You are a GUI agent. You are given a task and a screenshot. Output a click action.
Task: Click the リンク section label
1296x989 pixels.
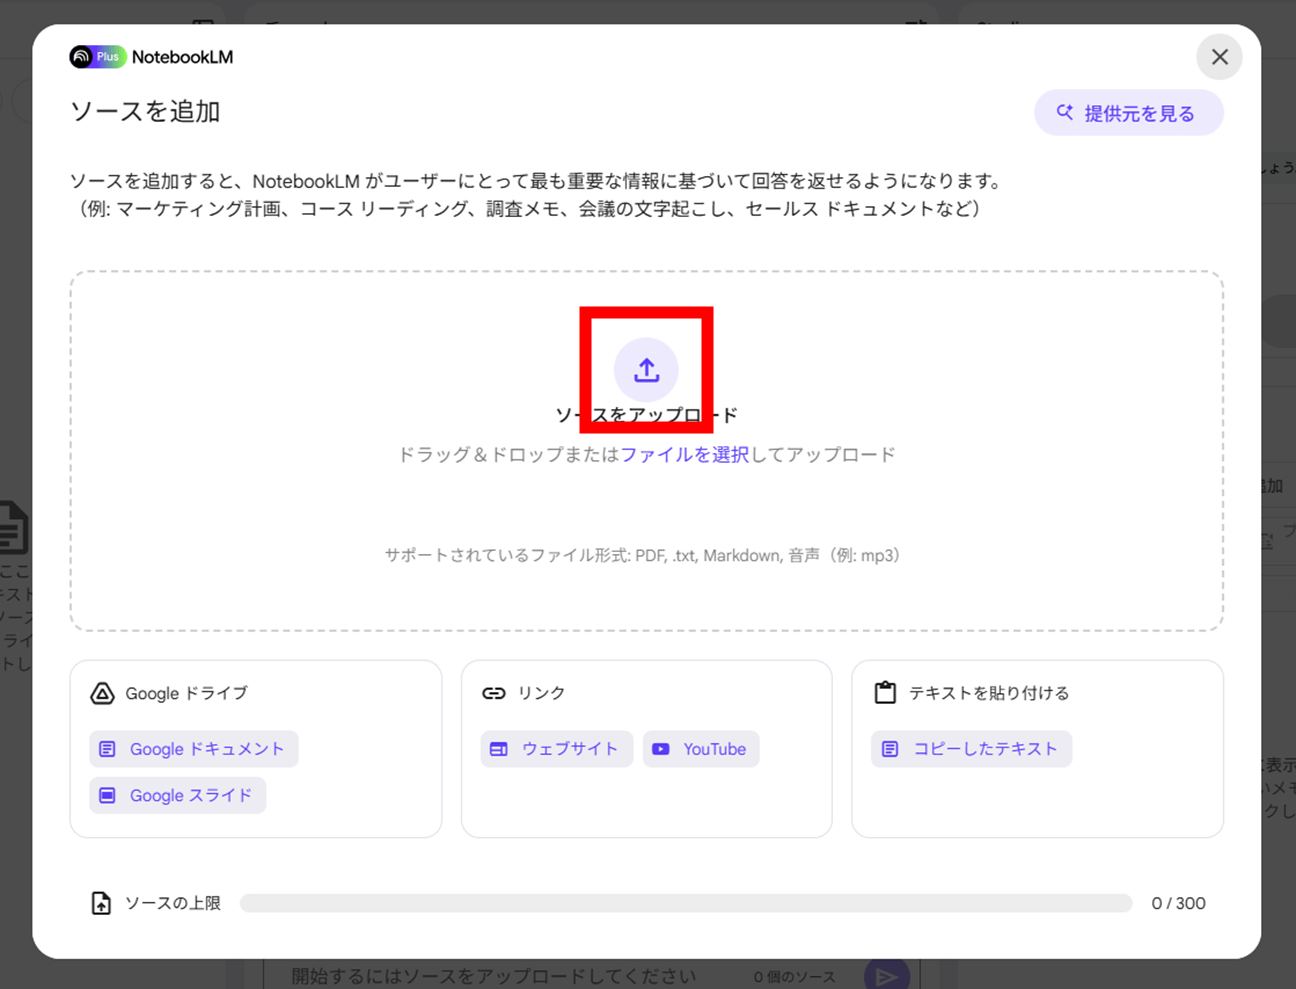pos(541,693)
